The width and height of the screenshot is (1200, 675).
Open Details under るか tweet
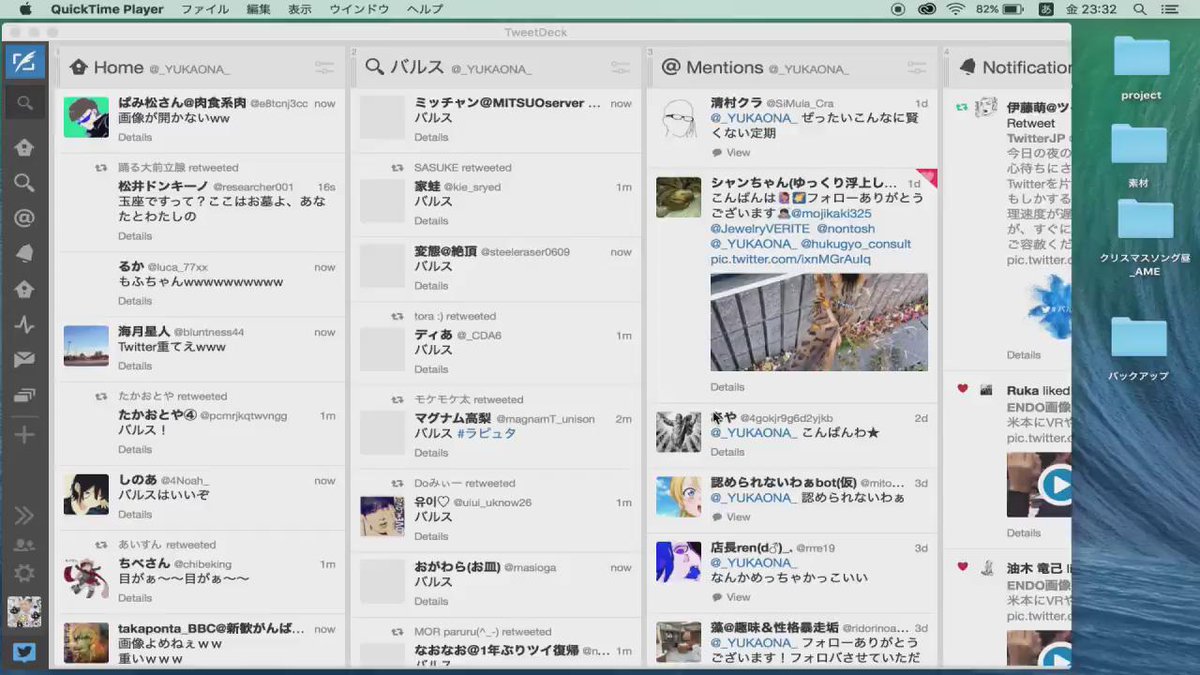click(x=135, y=301)
